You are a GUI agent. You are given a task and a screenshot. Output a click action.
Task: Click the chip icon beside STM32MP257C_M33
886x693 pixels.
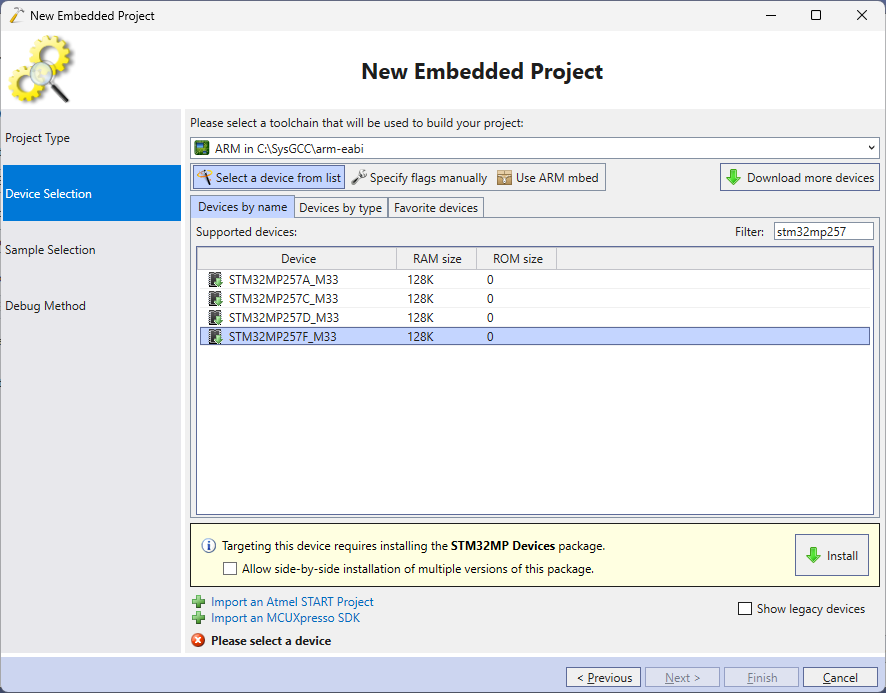point(215,298)
